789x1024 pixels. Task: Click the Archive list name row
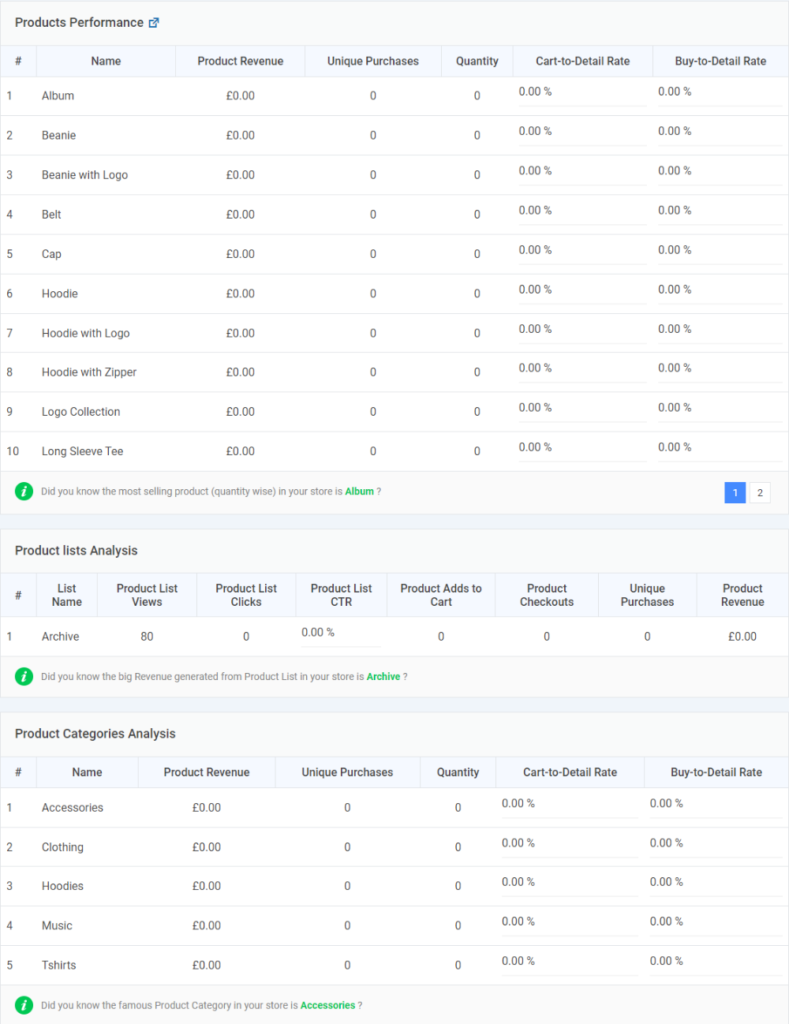61,636
